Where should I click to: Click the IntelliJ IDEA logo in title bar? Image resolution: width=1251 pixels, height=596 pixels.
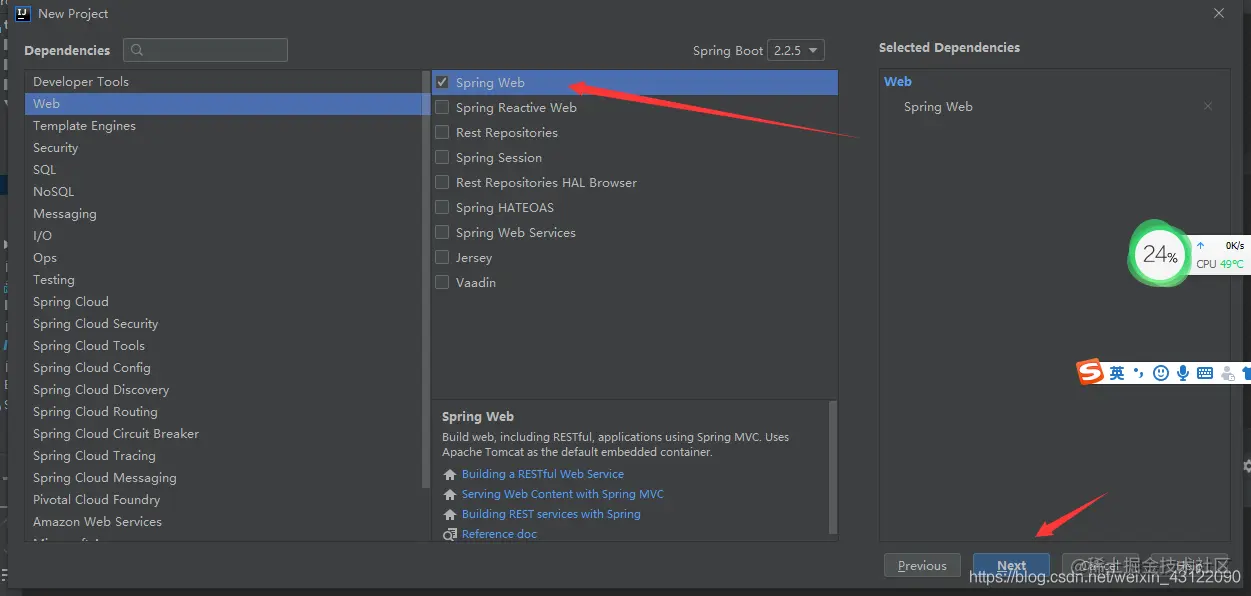[x=22, y=14]
